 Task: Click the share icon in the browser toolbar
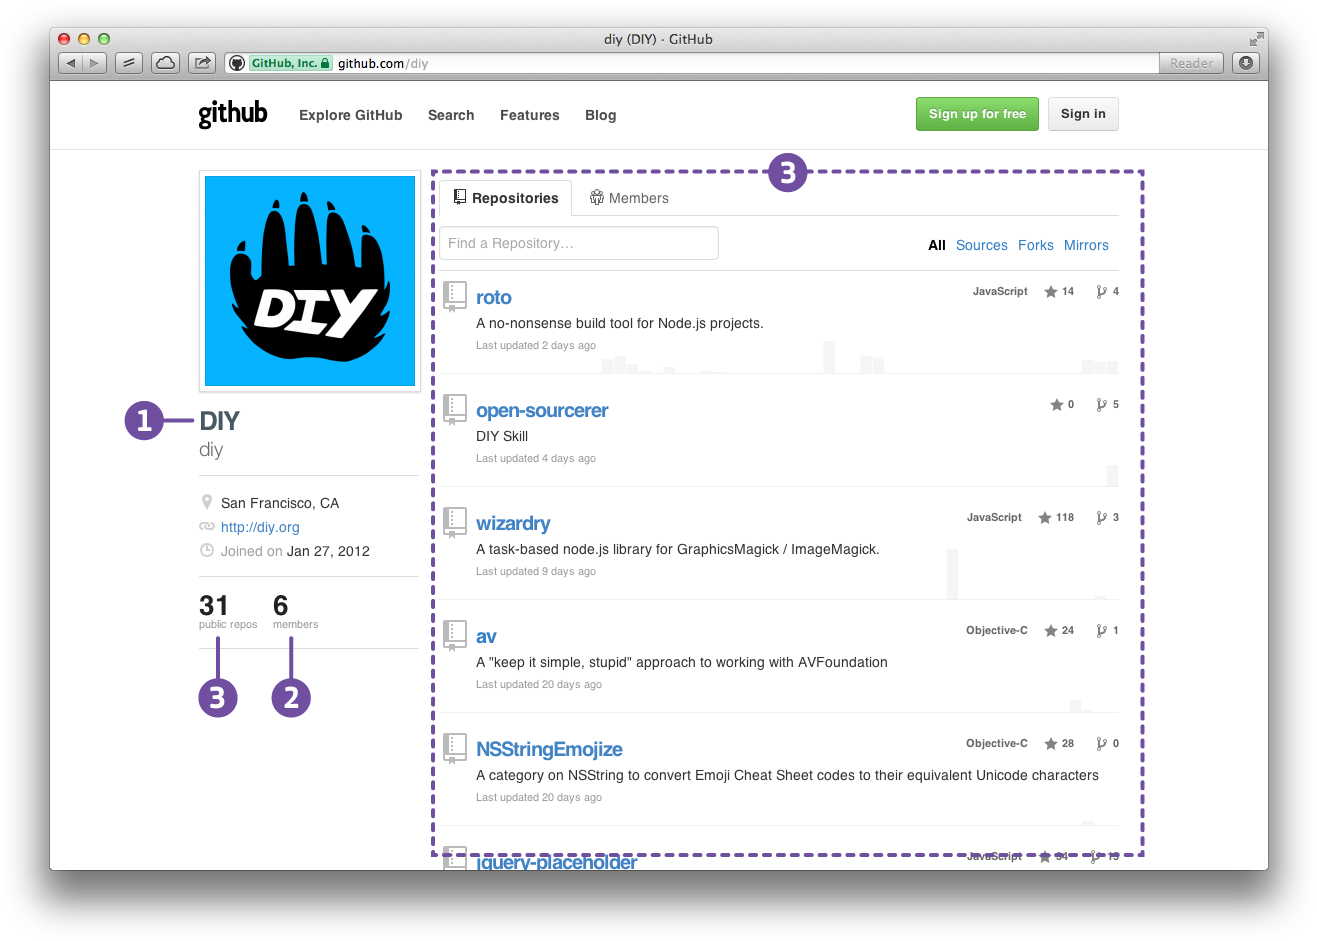pos(201,62)
